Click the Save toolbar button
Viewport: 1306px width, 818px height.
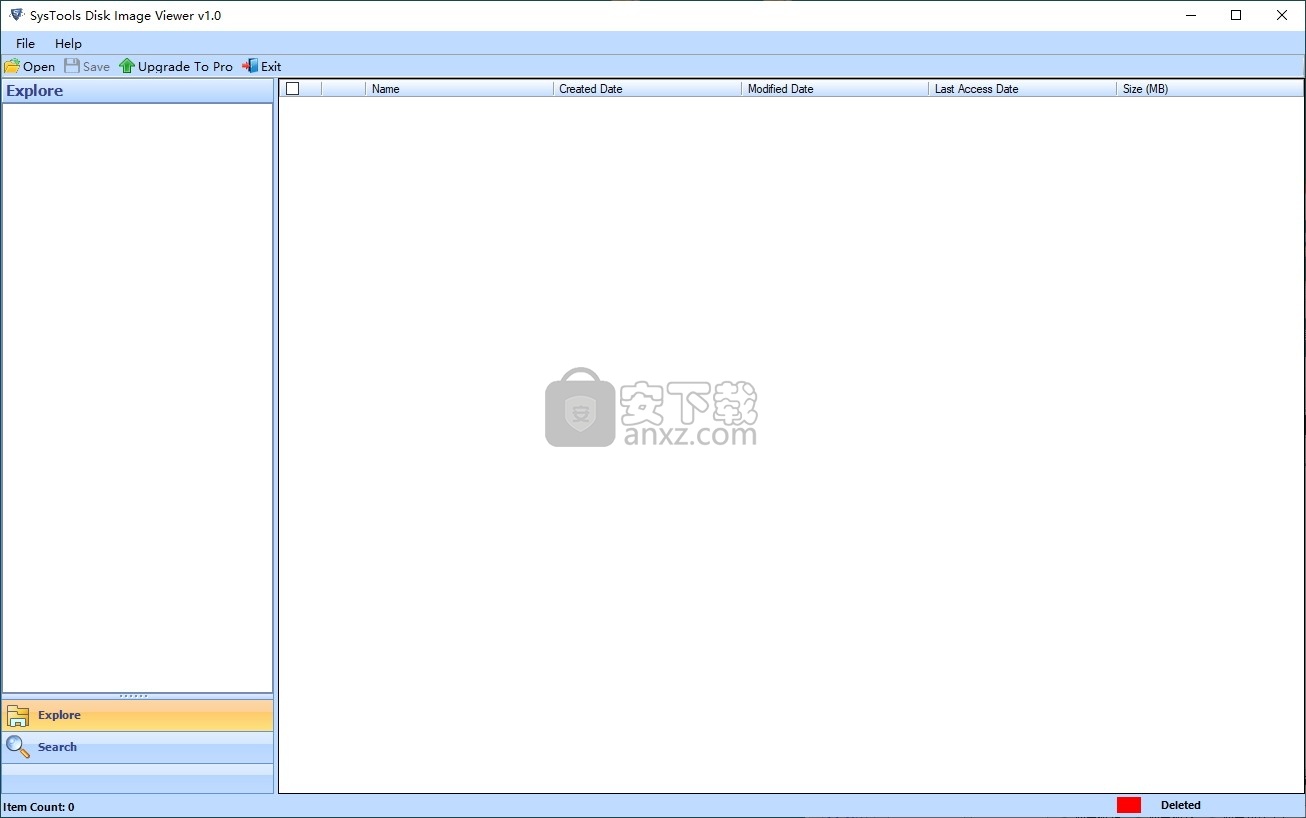(x=87, y=66)
